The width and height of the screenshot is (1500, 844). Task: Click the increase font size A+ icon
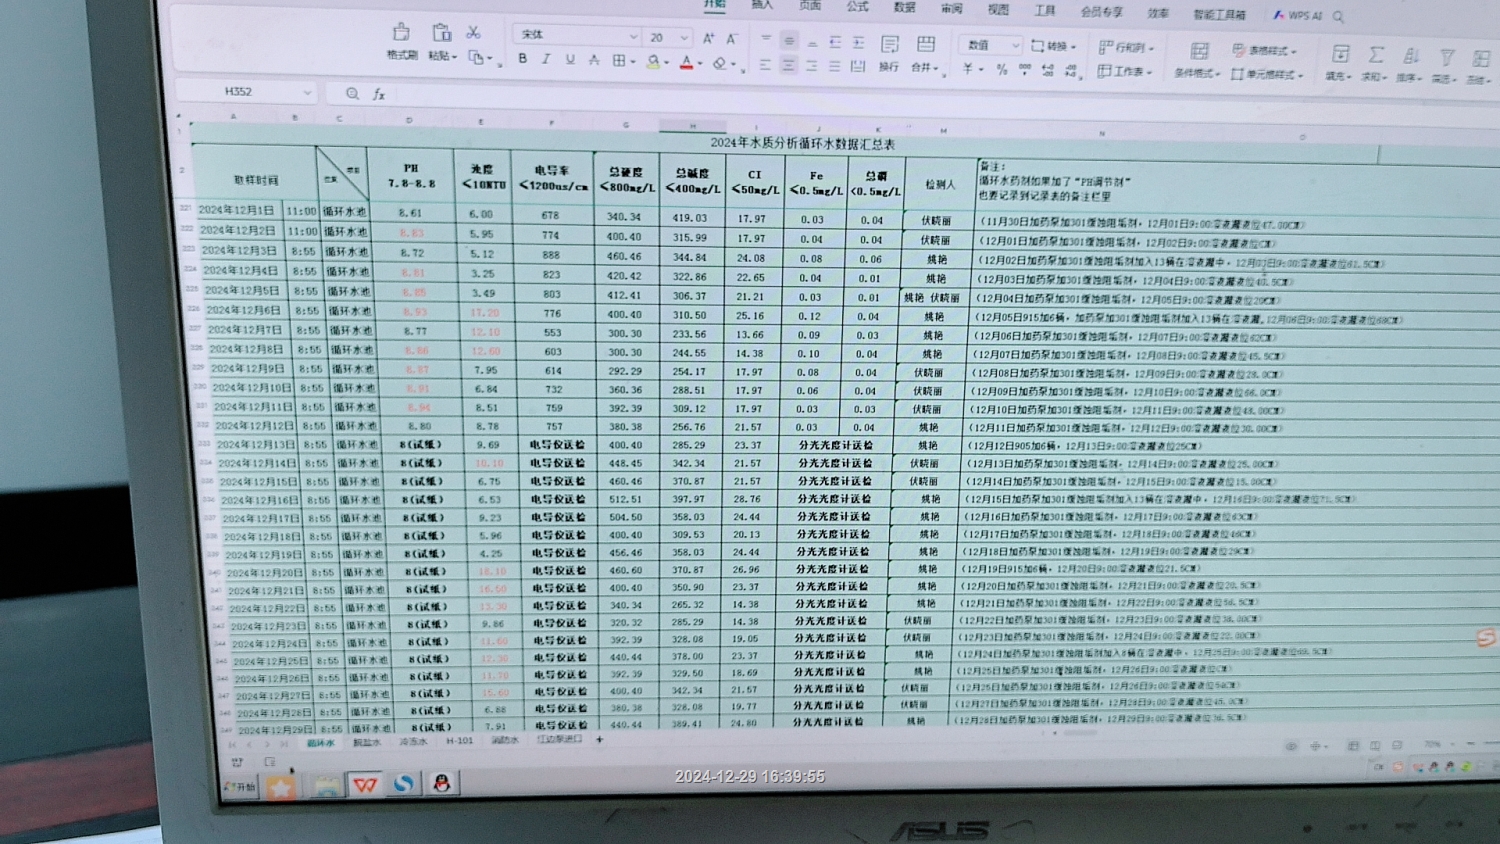[708, 39]
